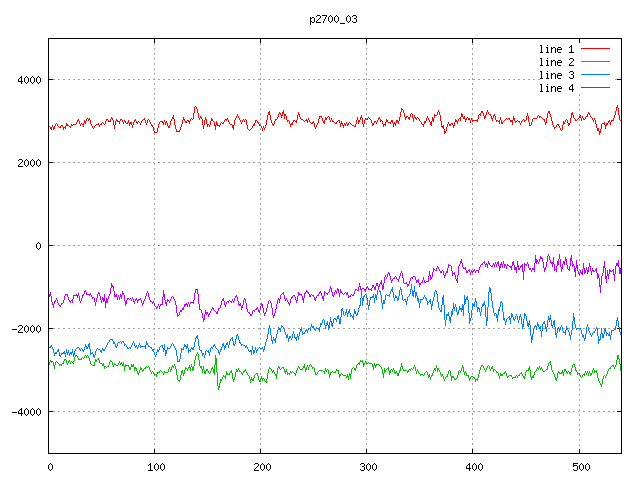Click the blue legend sample for line 3

595,75
